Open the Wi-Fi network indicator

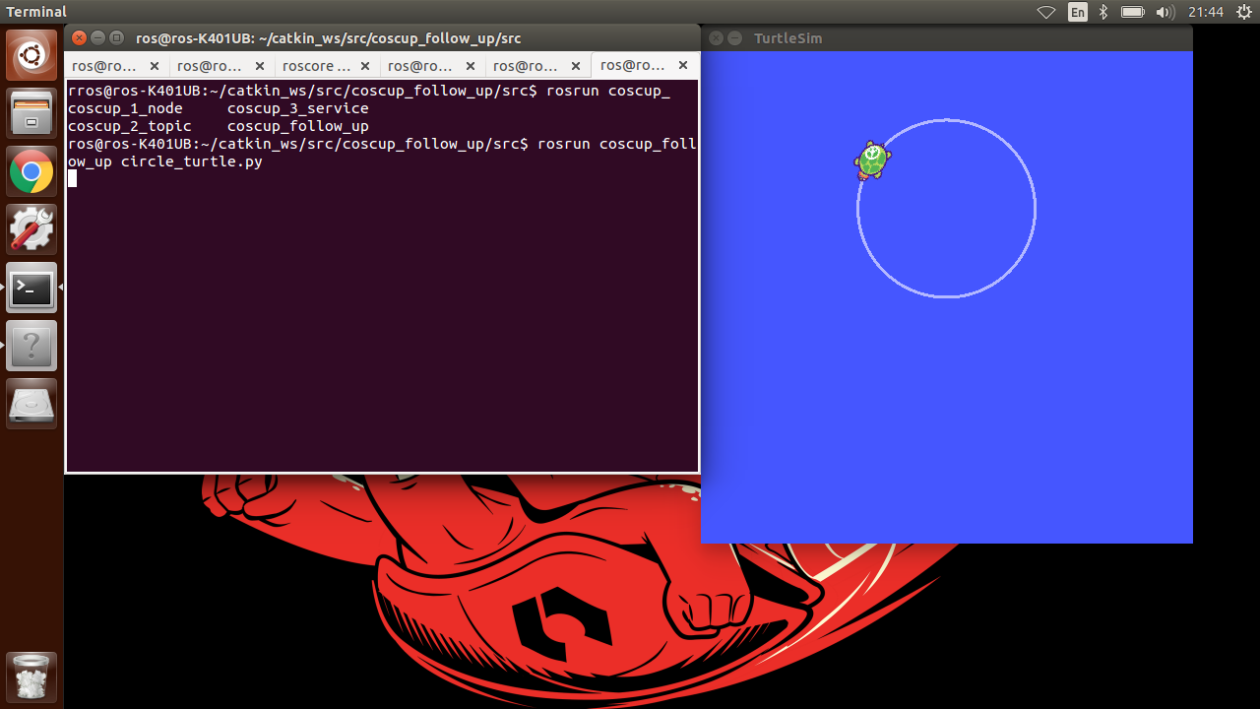(1046, 12)
